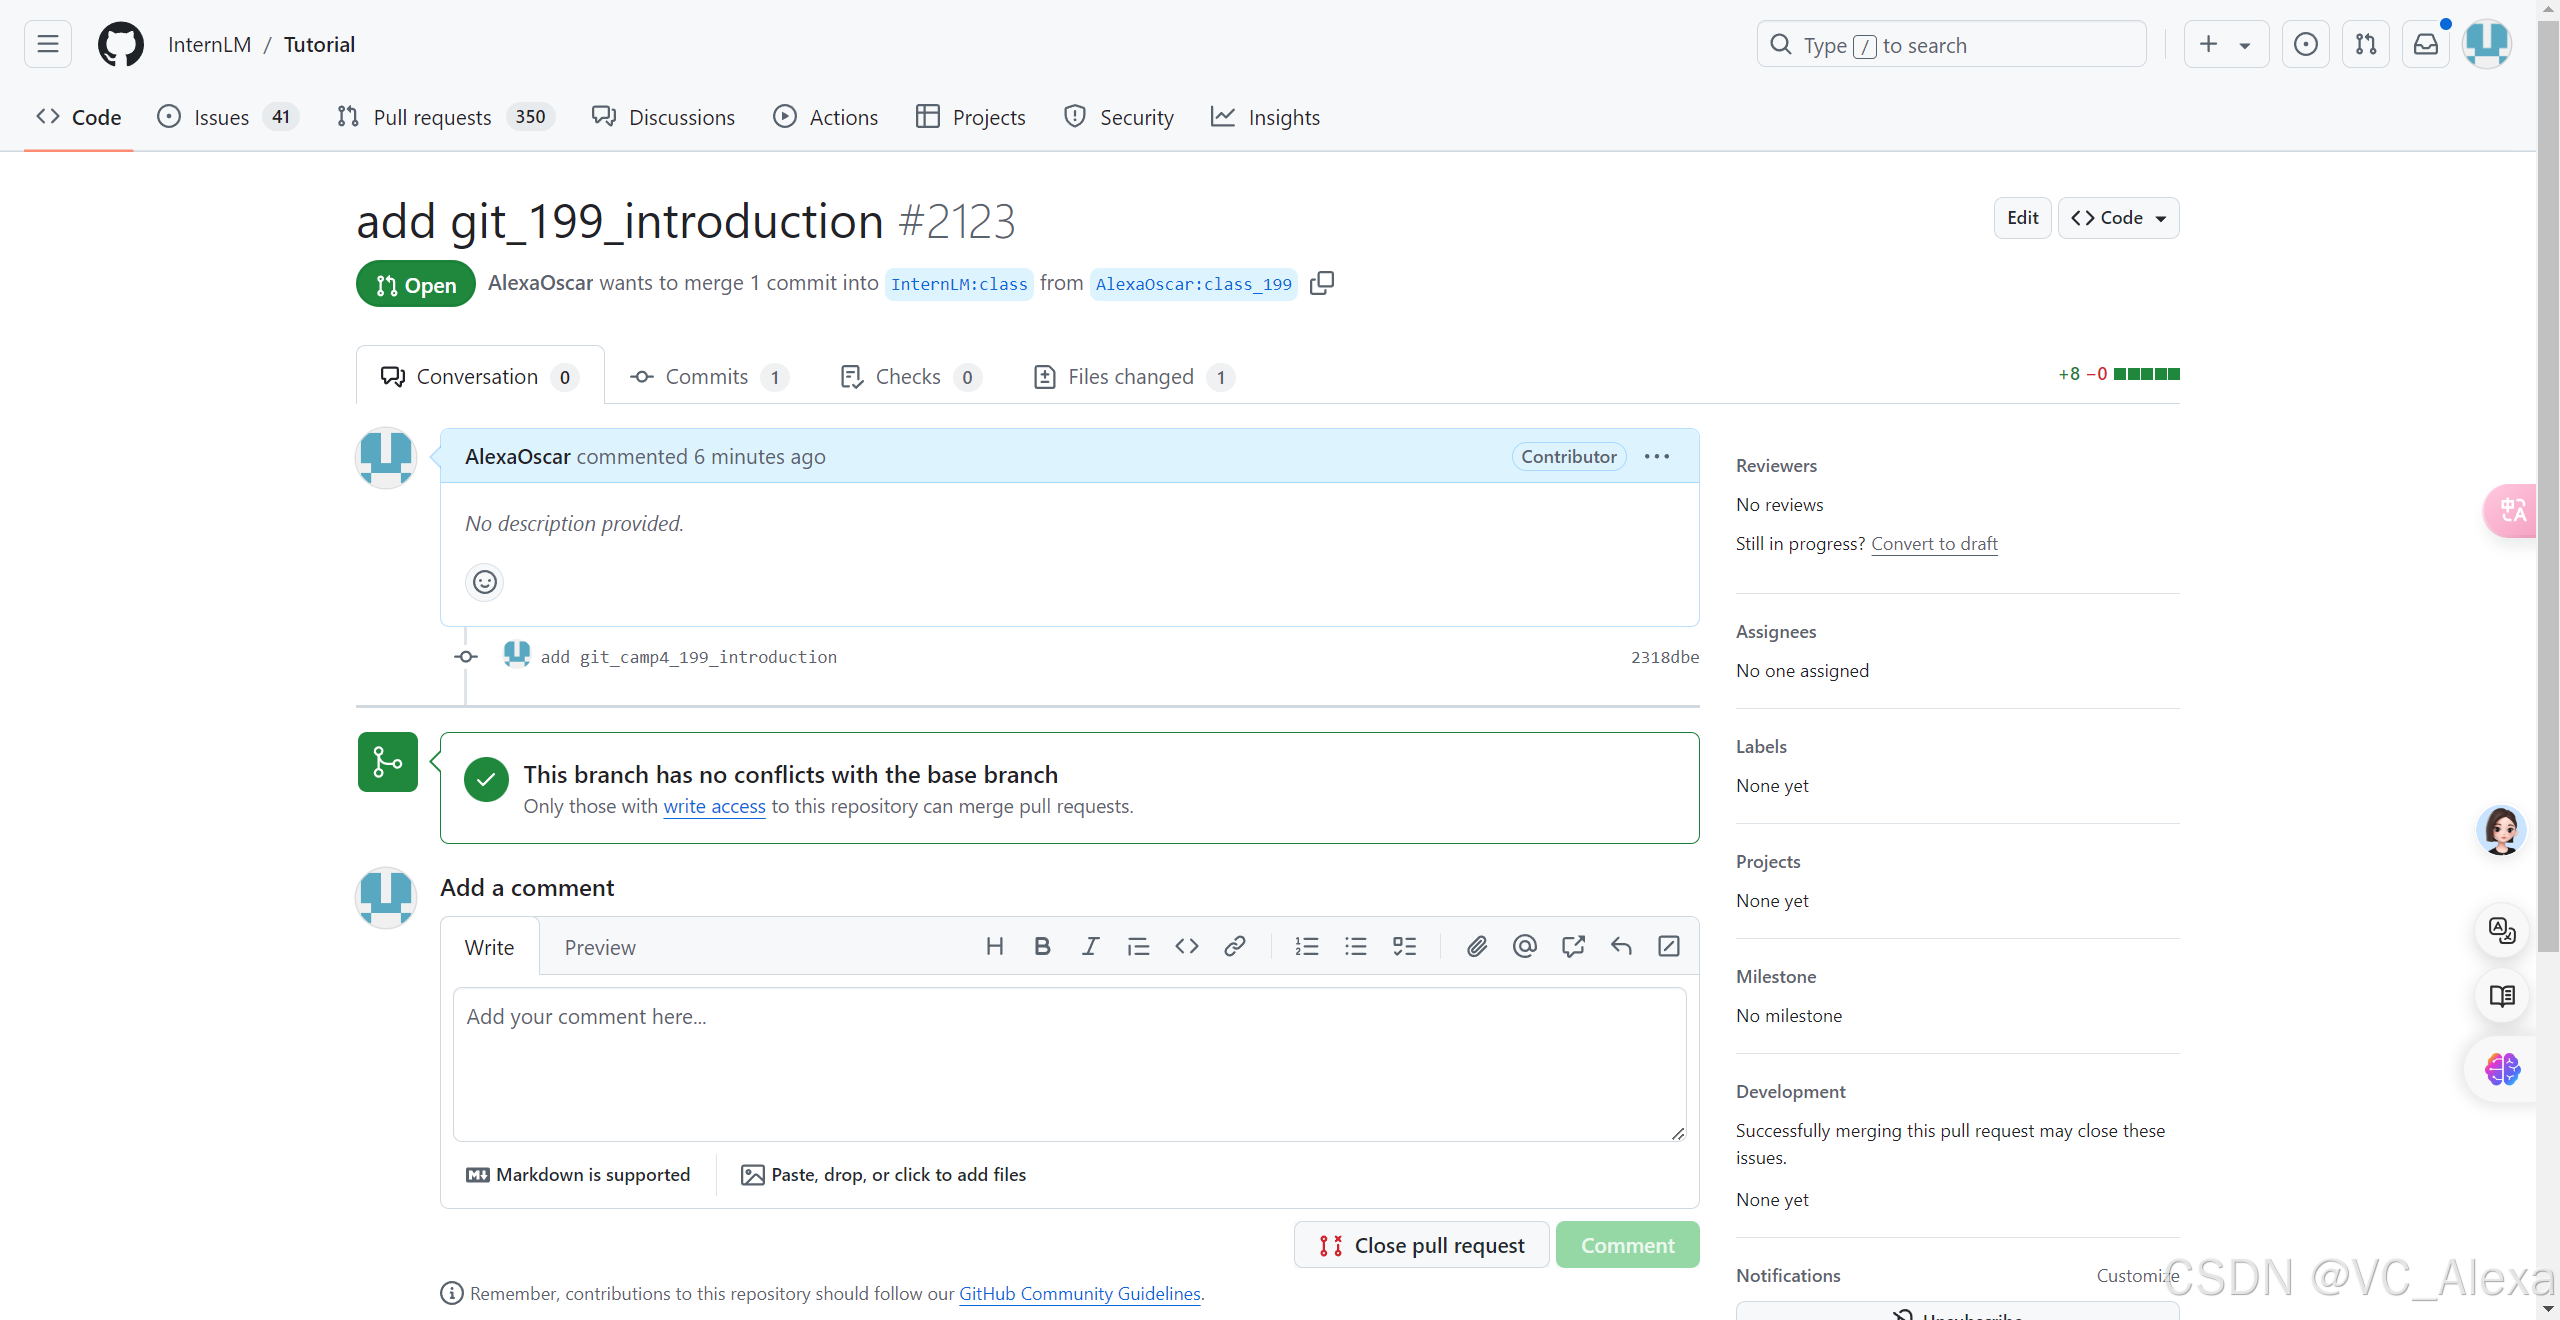2560x1320 pixels.
Task: Open commit add git_camp4_199_introduction
Action: tap(688, 657)
